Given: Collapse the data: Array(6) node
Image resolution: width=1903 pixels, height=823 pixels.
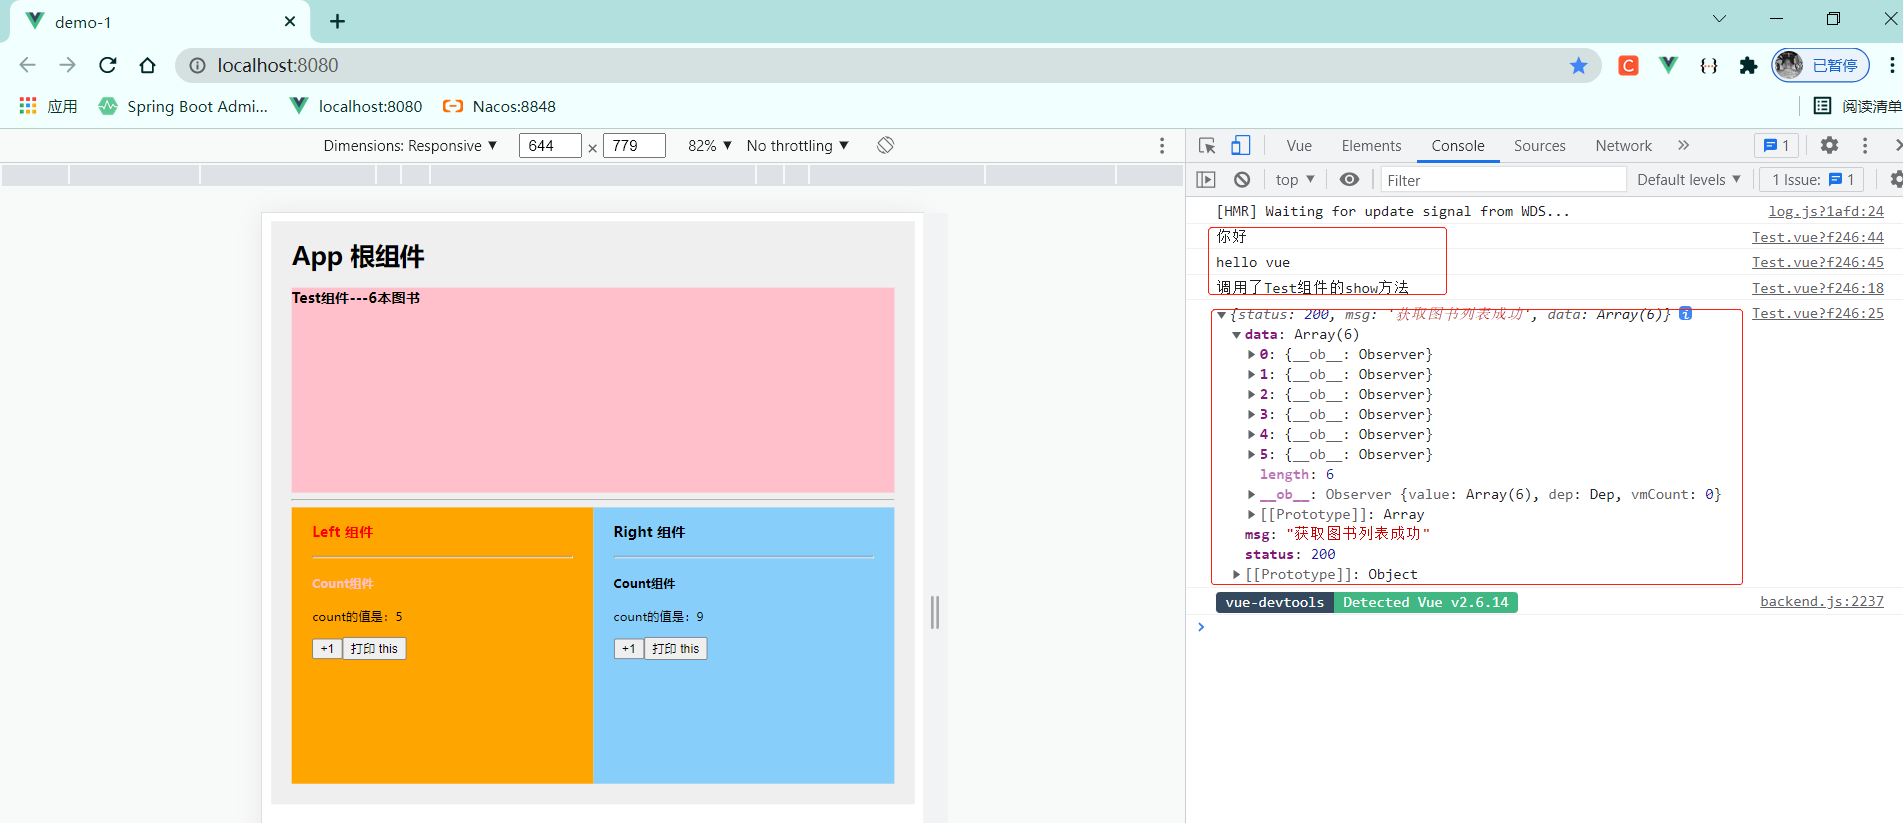Looking at the screenshot, I should [1237, 335].
